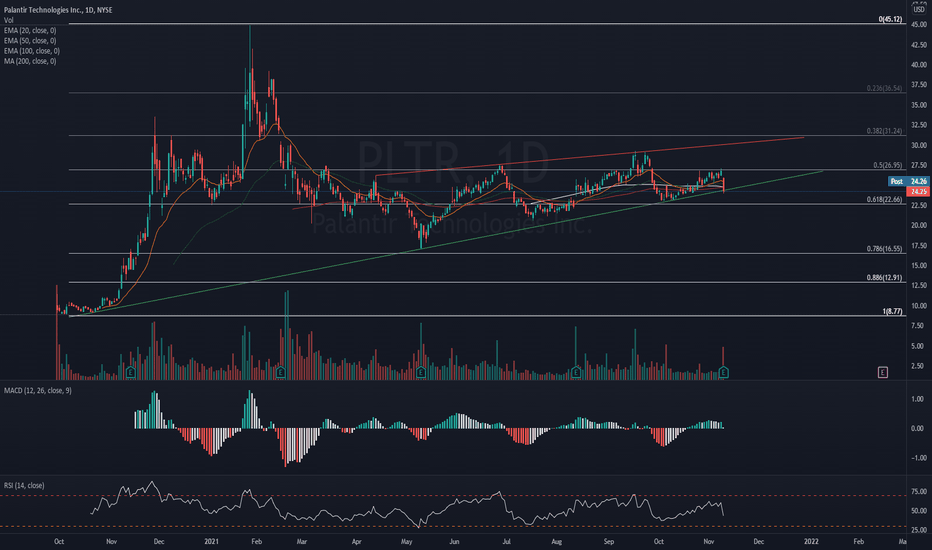This screenshot has height=550, width=932.
Task: Select Fibonacci level label 0.5(26.95)
Action: coord(887,166)
